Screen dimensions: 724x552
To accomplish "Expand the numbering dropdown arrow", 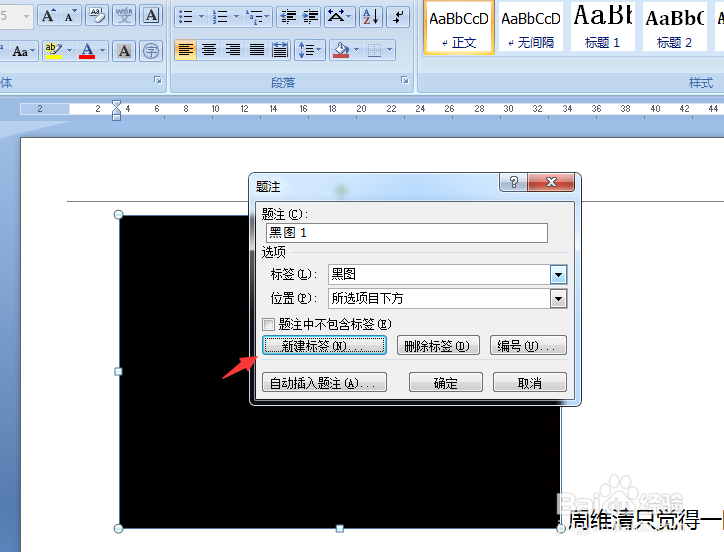I will pos(236,17).
